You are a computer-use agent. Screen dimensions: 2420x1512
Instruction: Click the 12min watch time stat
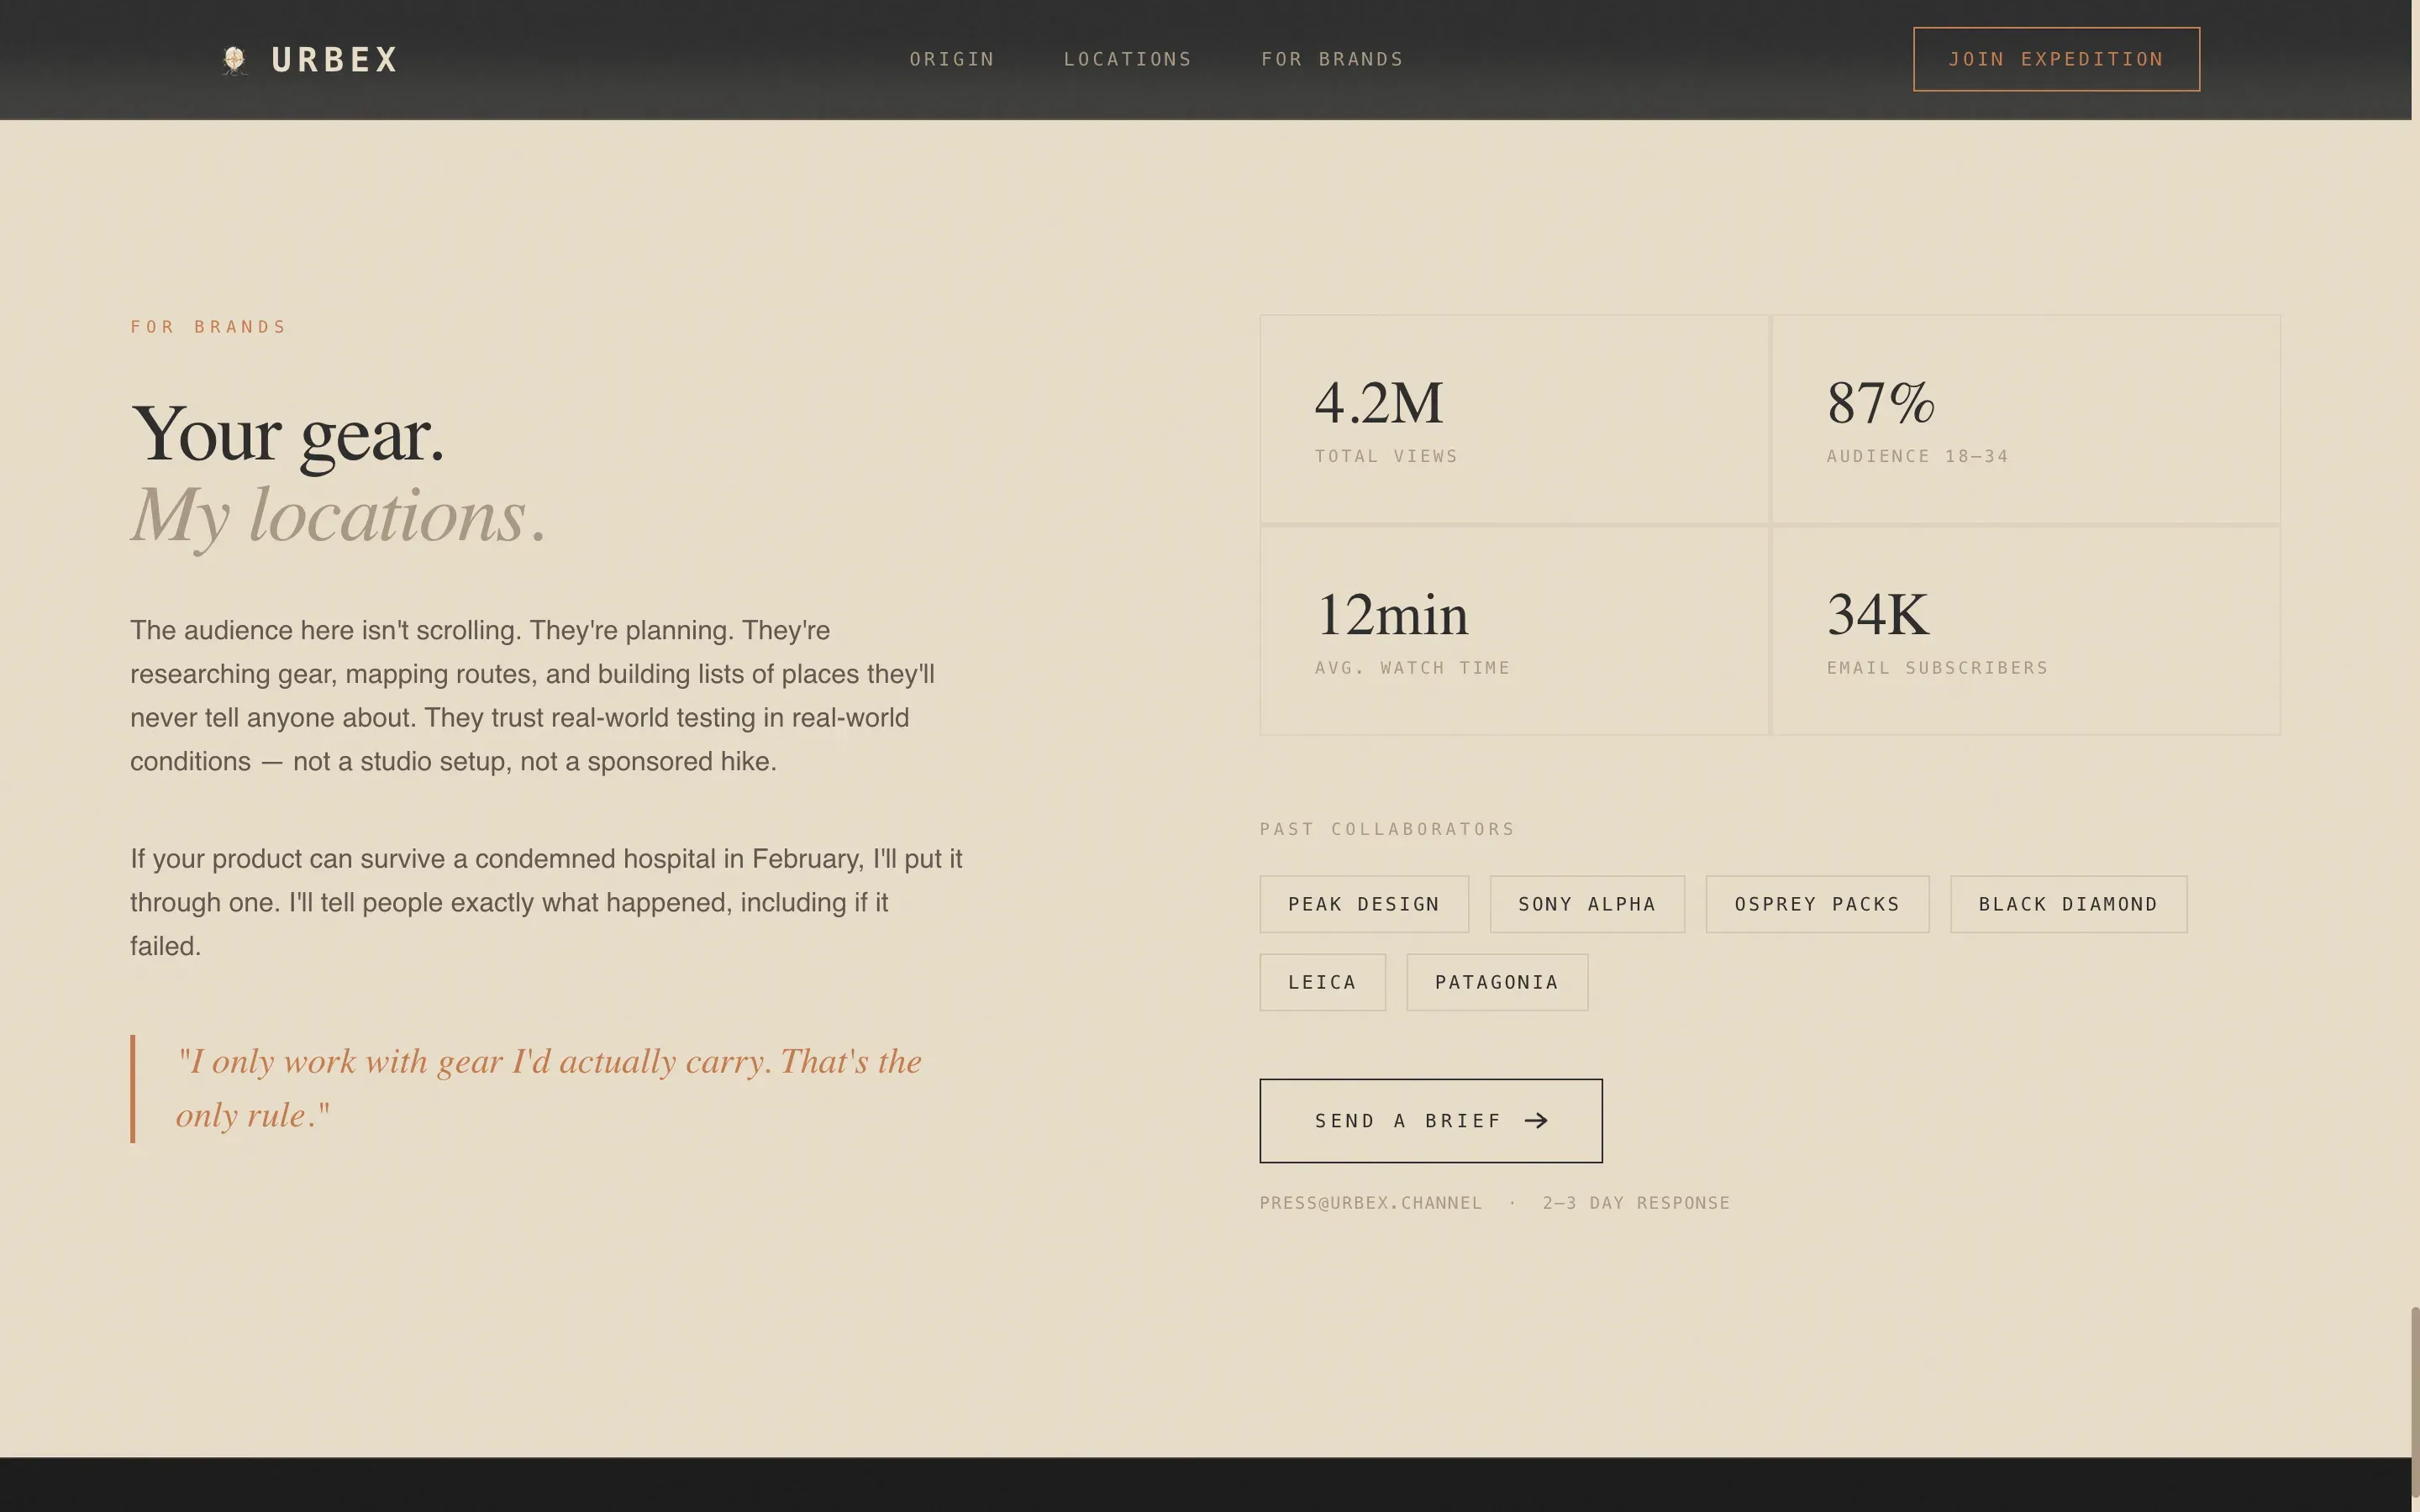[x=1514, y=631]
